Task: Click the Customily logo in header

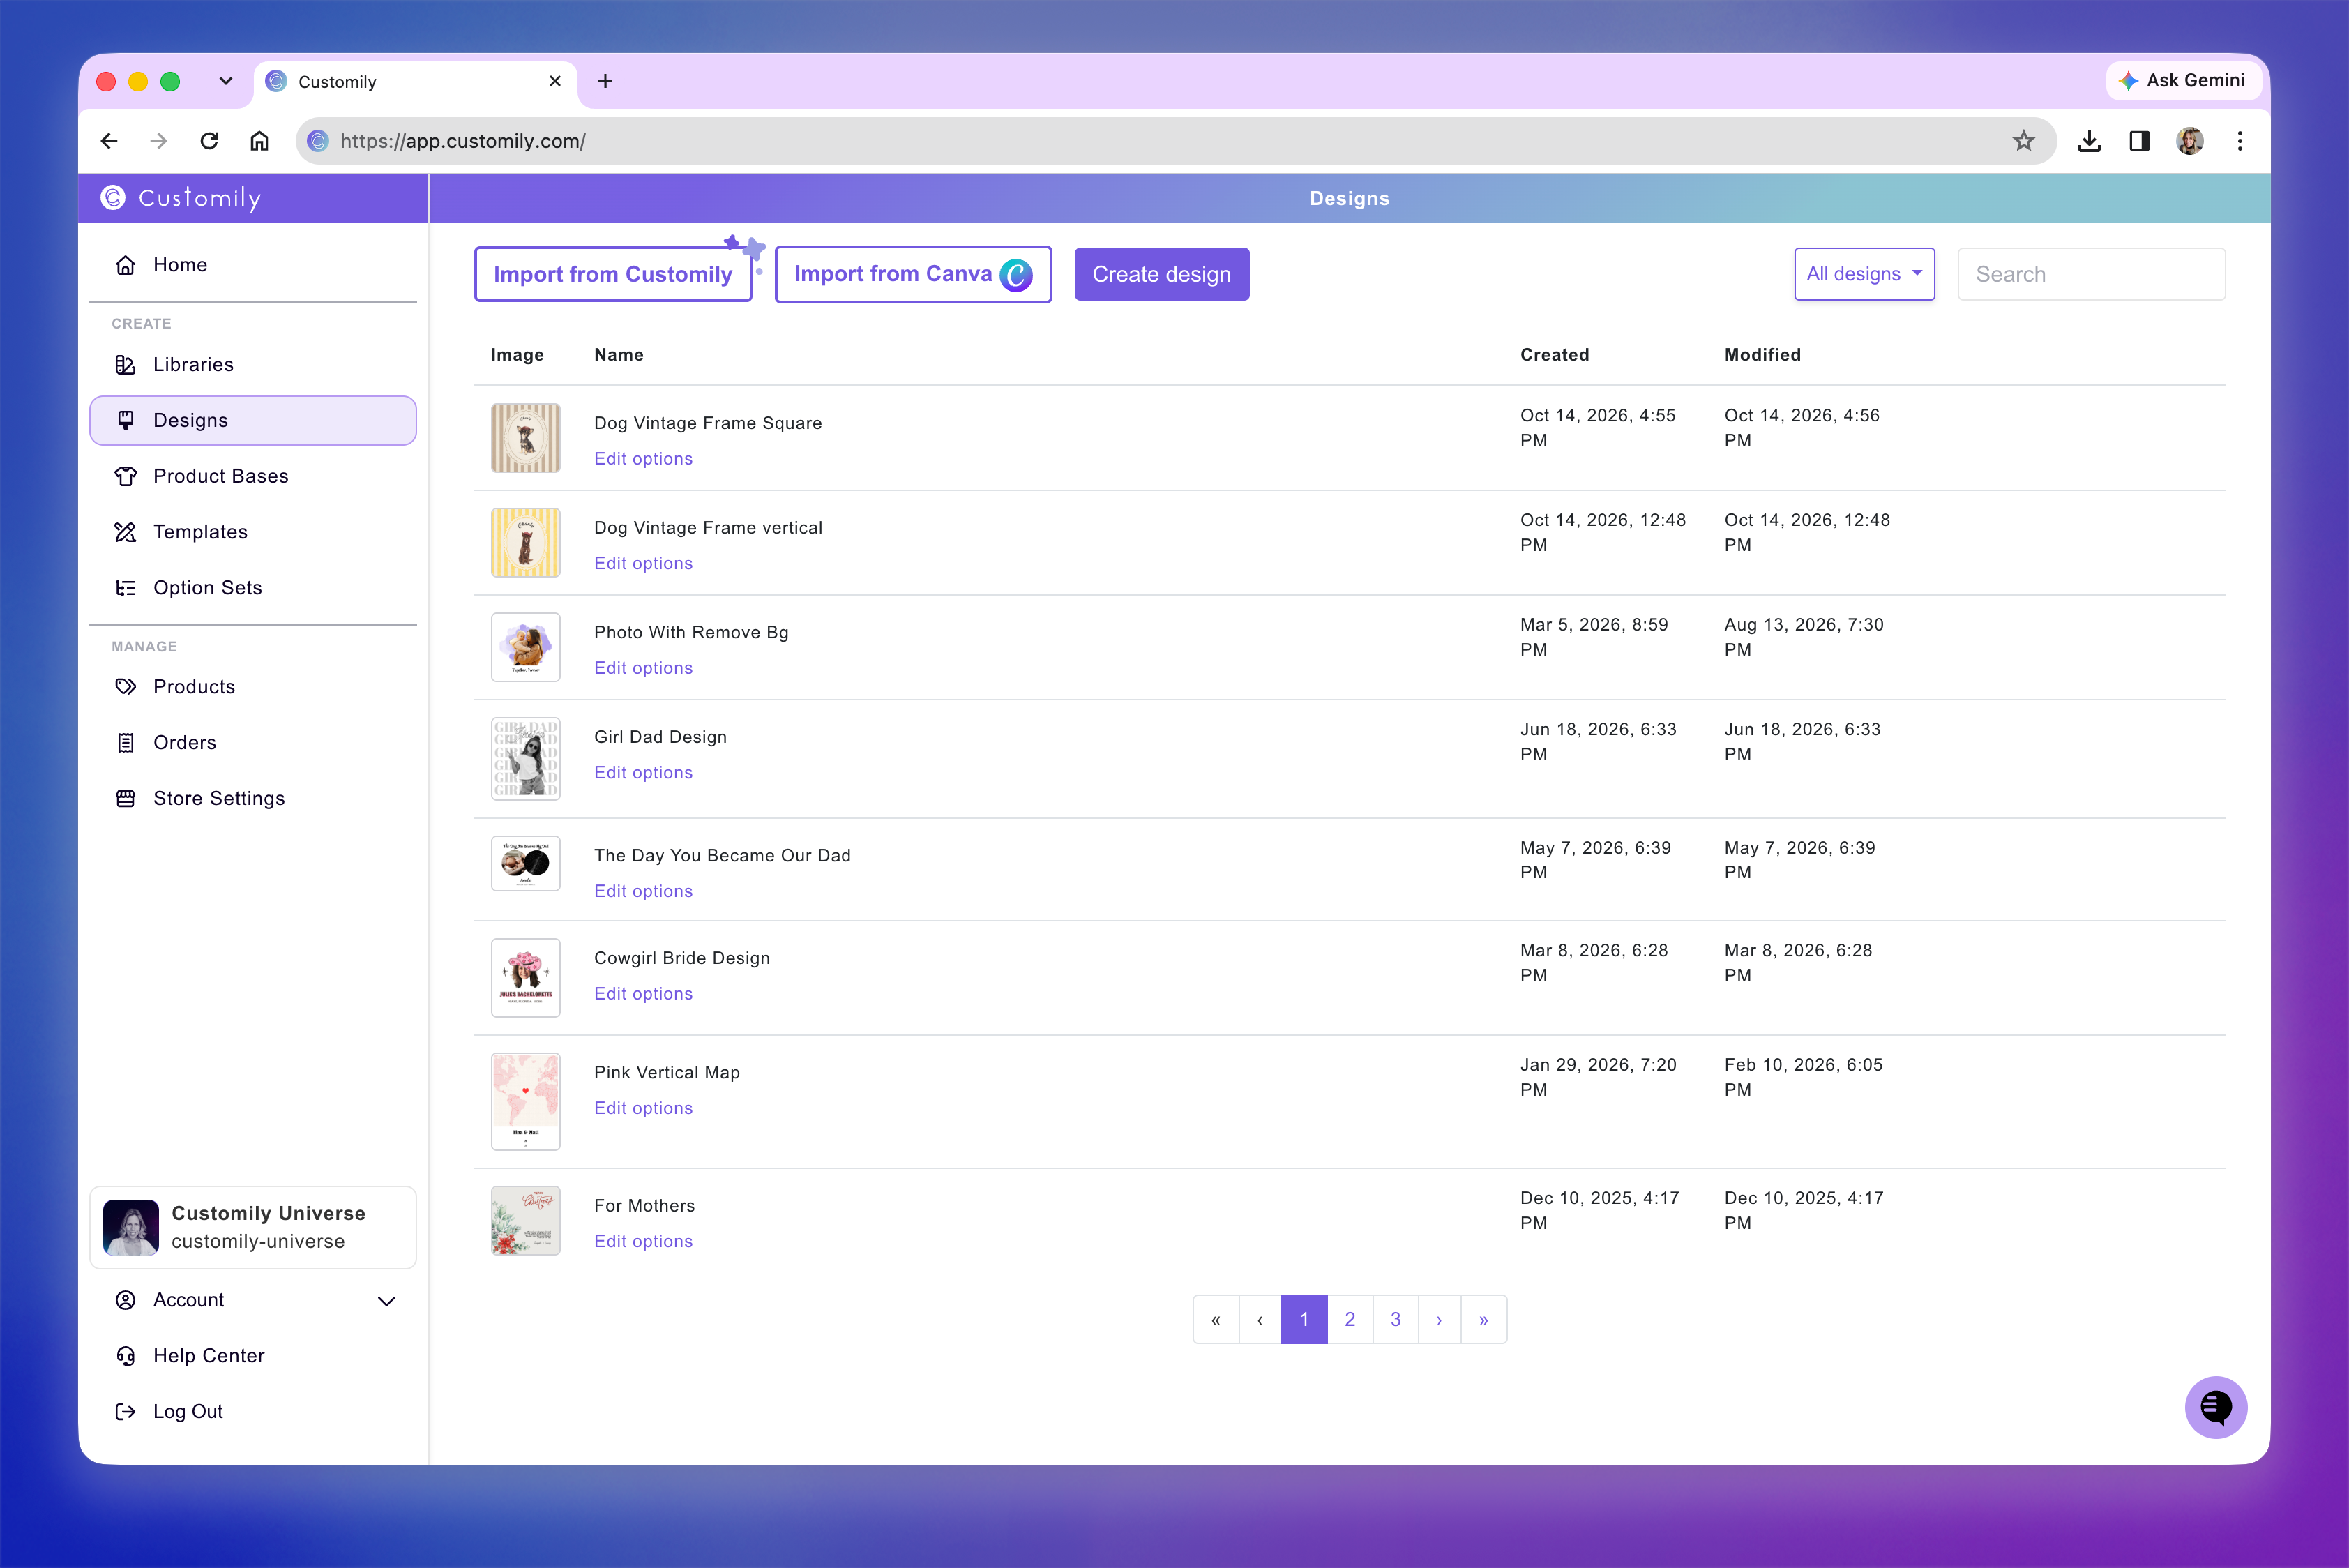Action: click(x=181, y=198)
